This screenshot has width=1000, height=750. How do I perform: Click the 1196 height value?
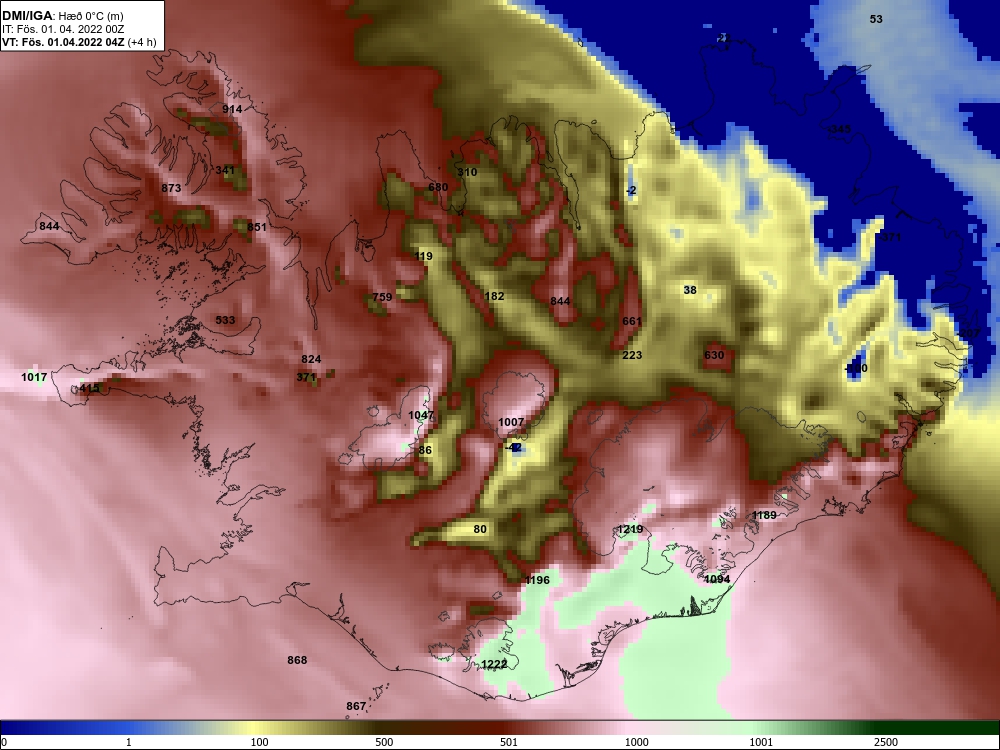536,580
